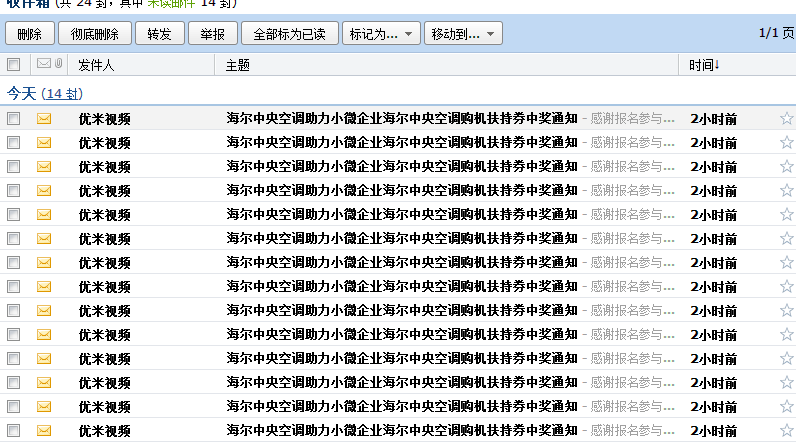
Task: Check the checkbox of the fifth email row
Action: 14,214
